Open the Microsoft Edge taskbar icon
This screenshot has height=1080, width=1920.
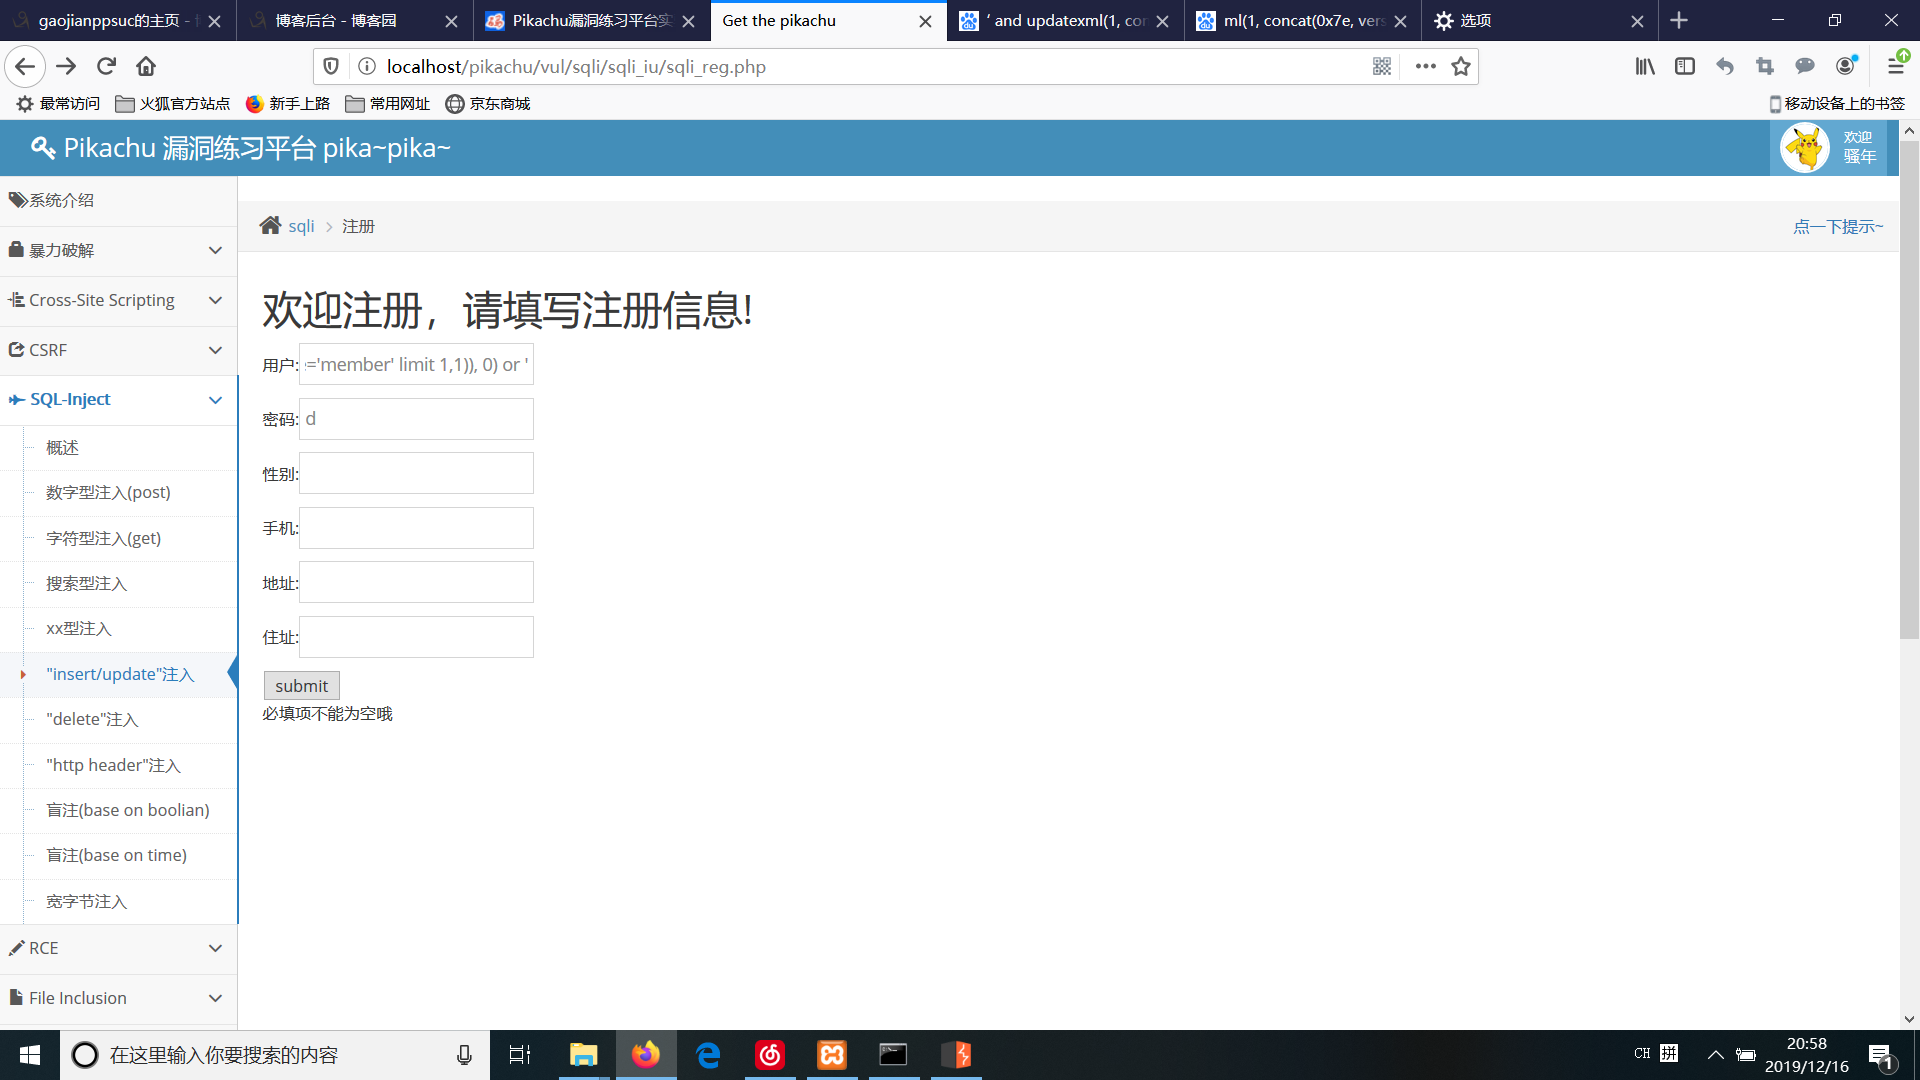pos(708,1055)
